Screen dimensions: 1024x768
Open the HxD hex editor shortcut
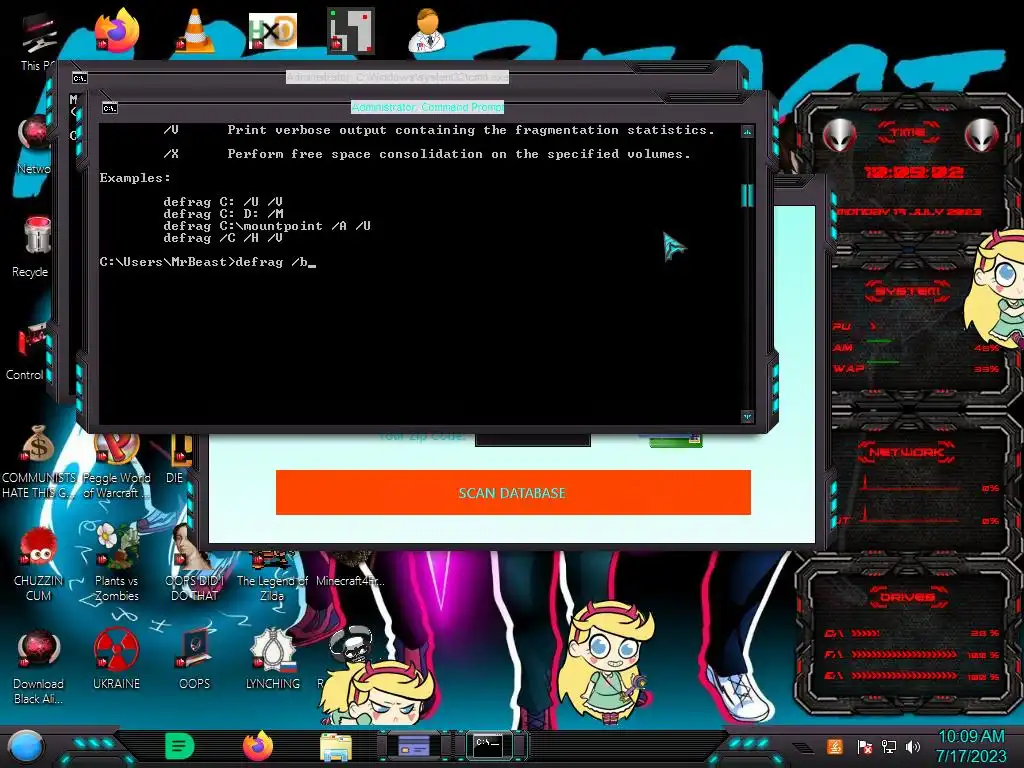click(272, 31)
